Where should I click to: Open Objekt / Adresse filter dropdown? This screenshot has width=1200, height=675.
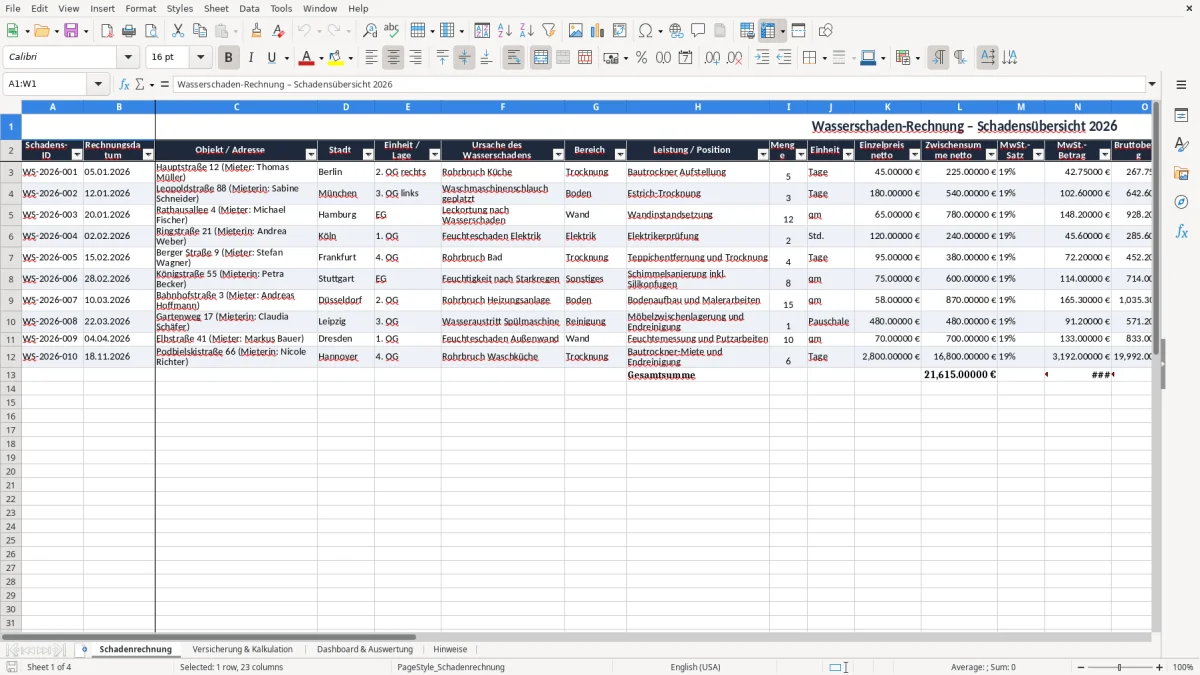311,155
